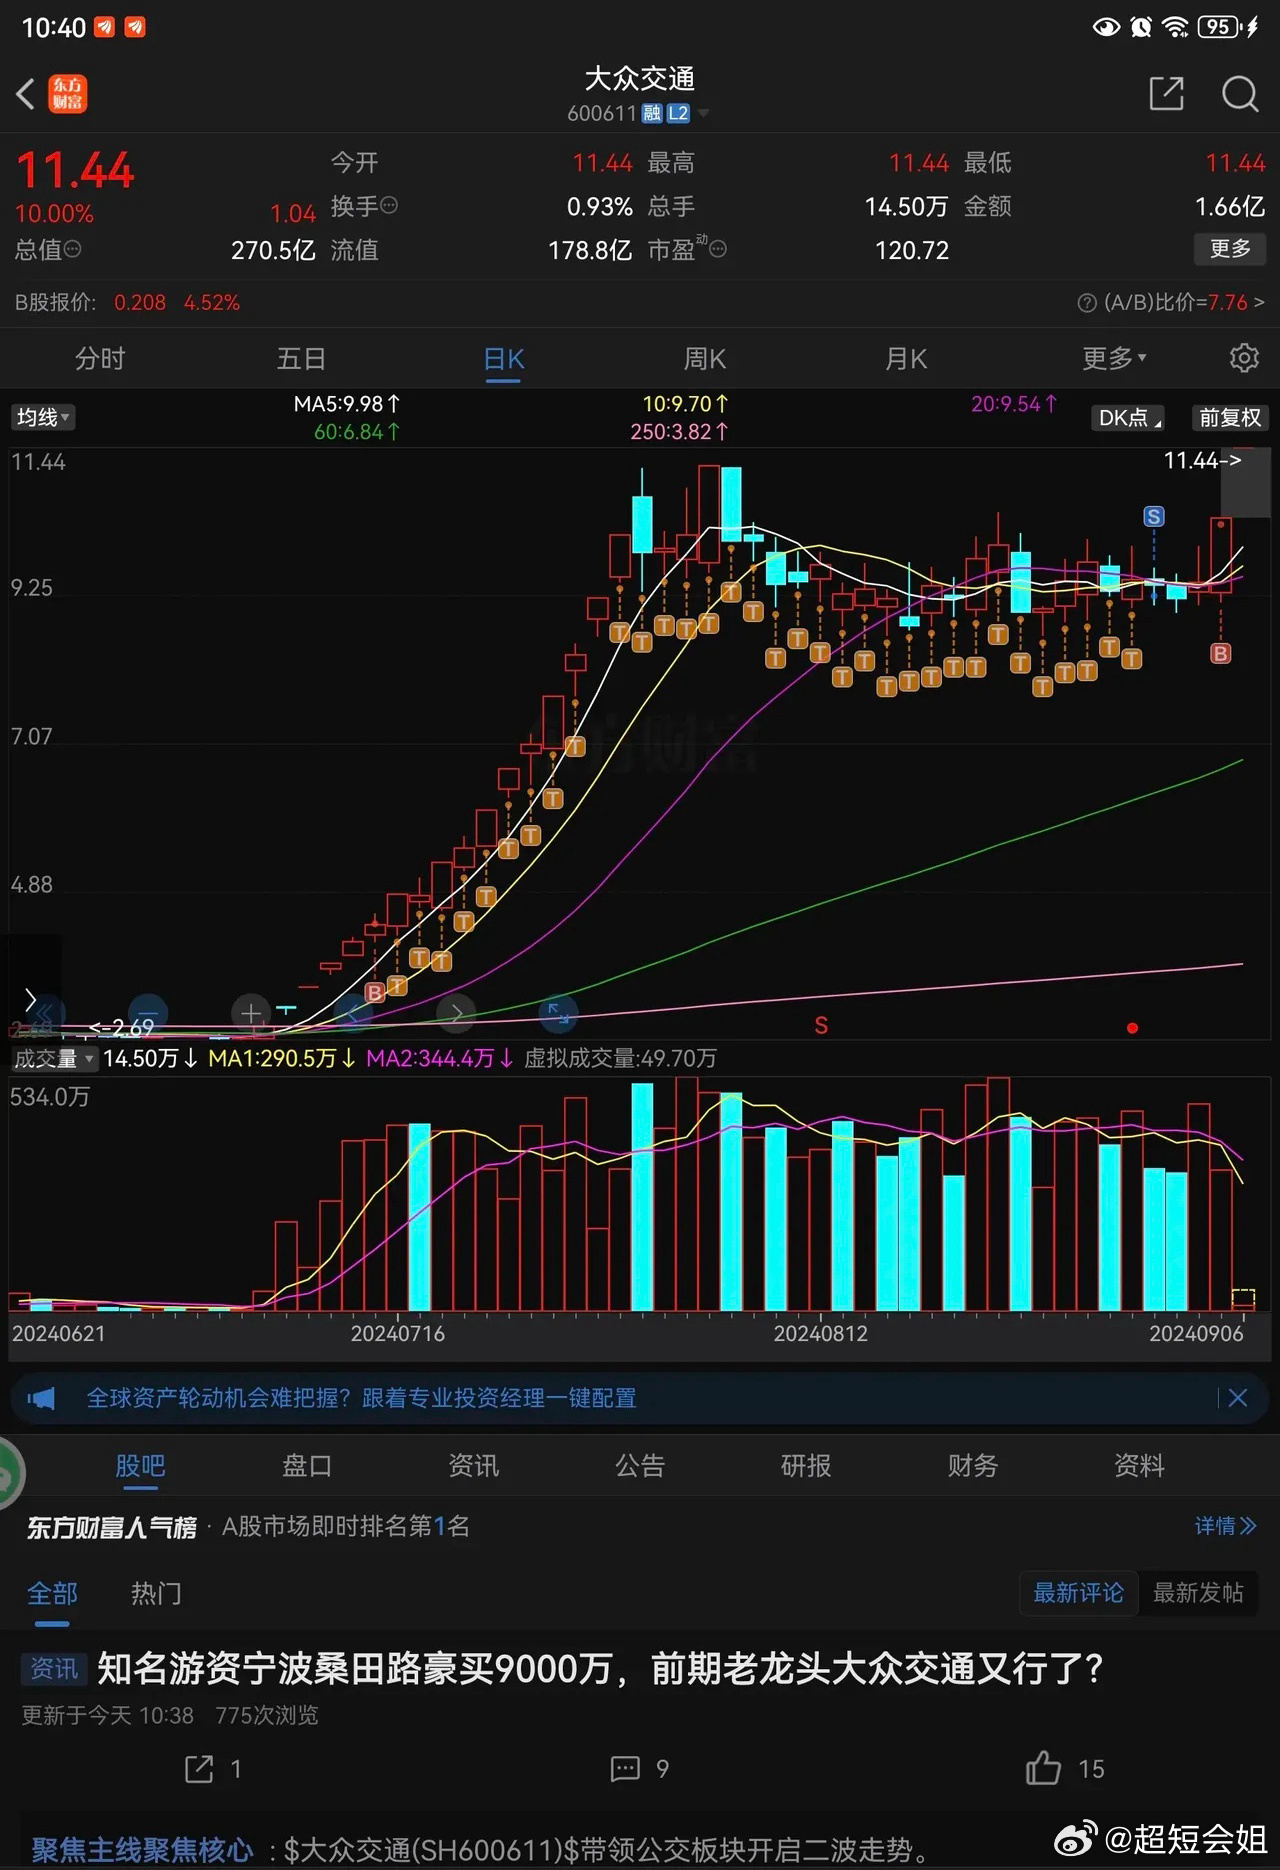Tap the repost share icon below article
Image resolution: width=1280 pixels, height=1870 pixels.
click(199, 1768)
